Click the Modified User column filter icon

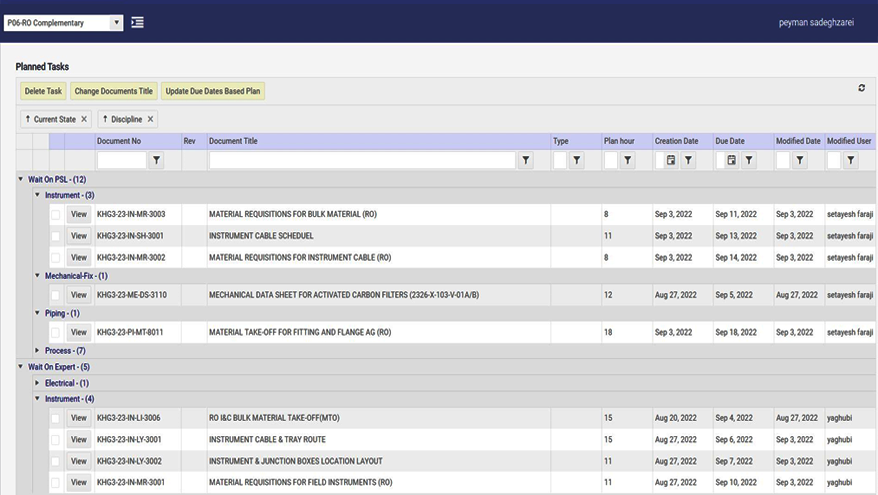[850, 160]
